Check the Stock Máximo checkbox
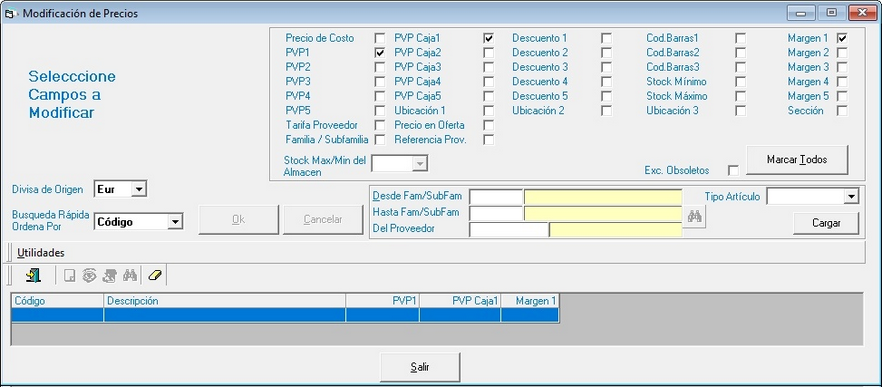This screenshot has height=387, width=882. click(x=741, y=96)
